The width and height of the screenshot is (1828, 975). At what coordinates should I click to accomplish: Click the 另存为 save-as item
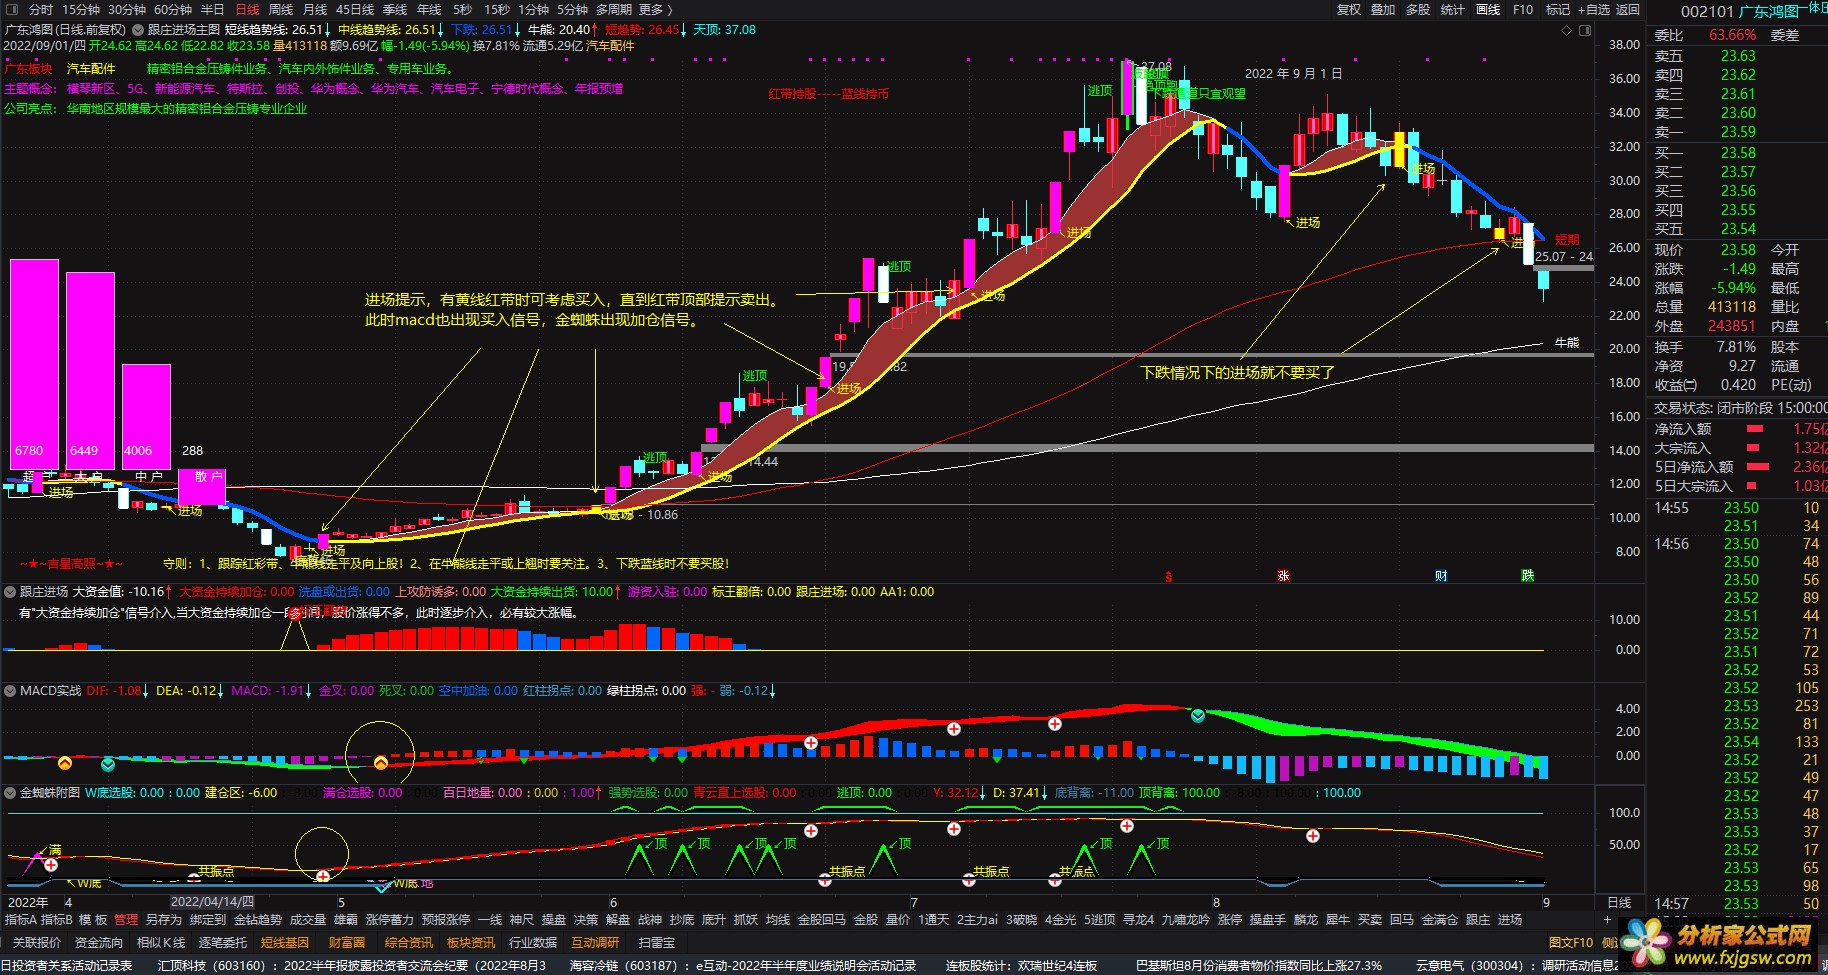[164, 919]
